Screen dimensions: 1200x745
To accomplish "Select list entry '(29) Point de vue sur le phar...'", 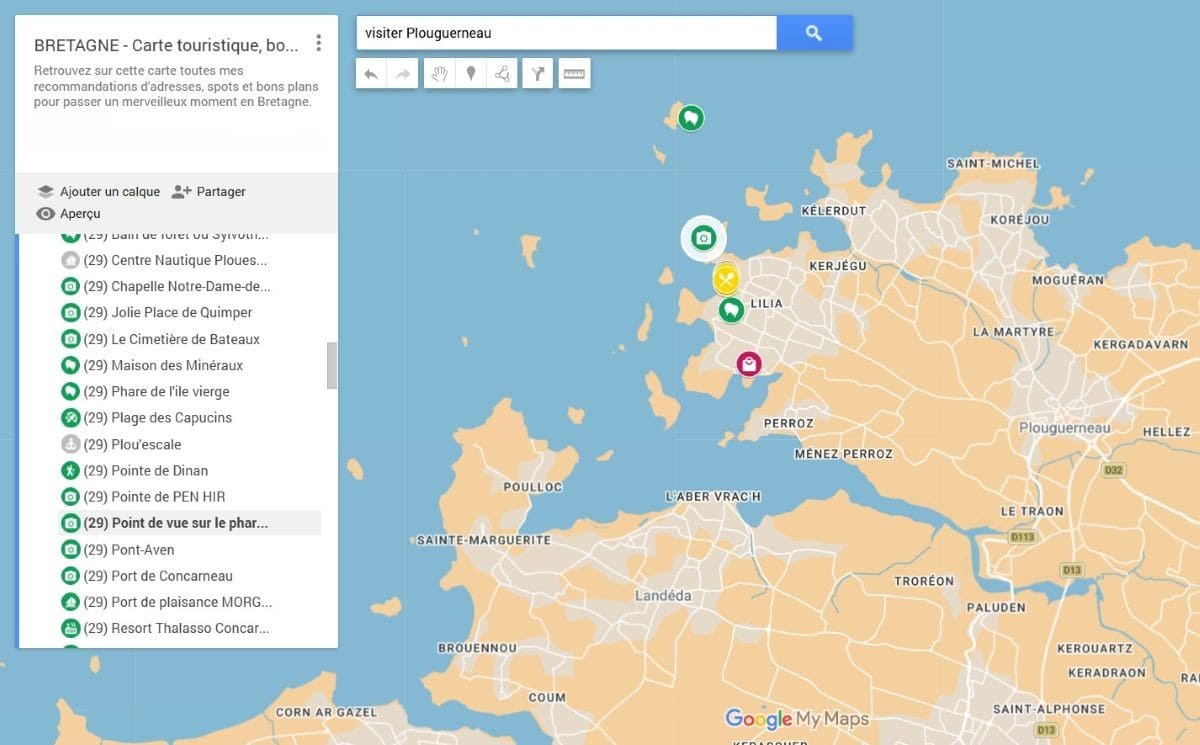I will (189, 523).
